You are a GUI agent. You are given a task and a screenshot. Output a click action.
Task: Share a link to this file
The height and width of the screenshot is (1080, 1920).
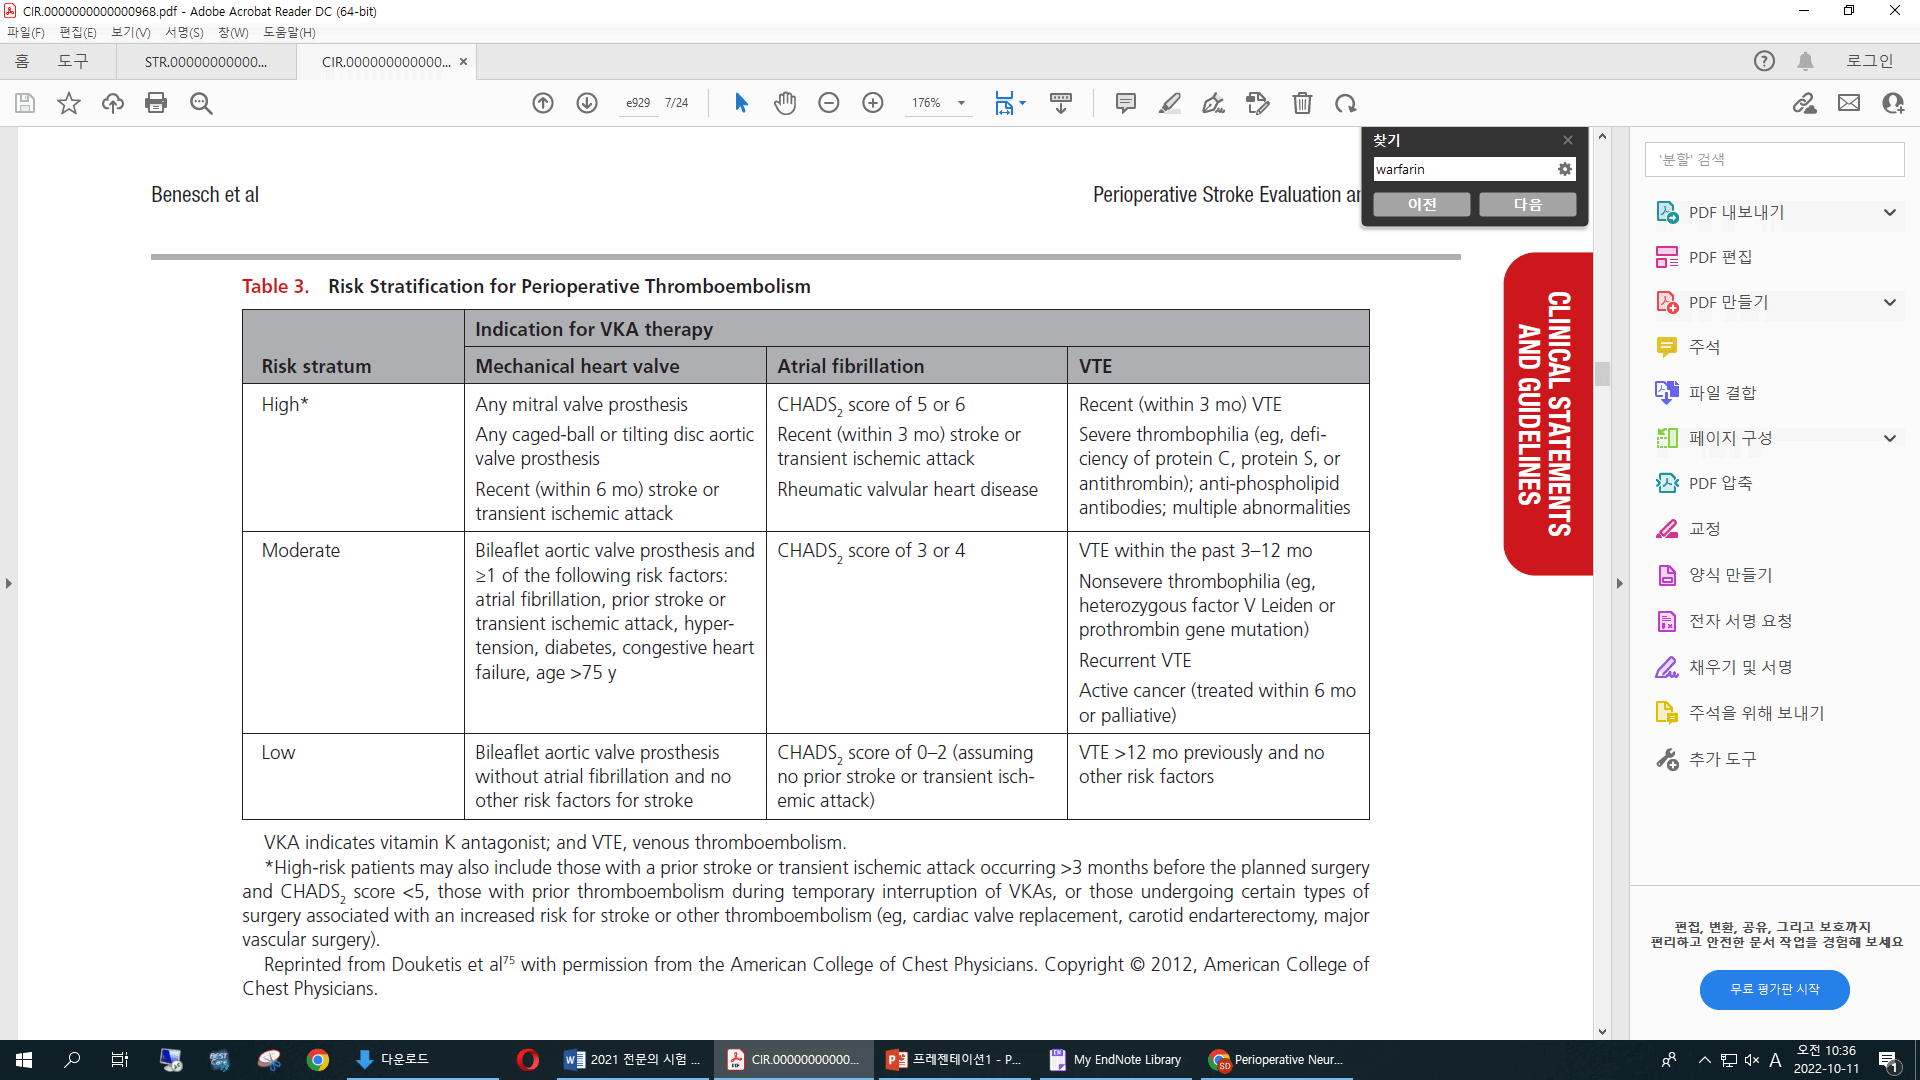[x=1805, y=103]
